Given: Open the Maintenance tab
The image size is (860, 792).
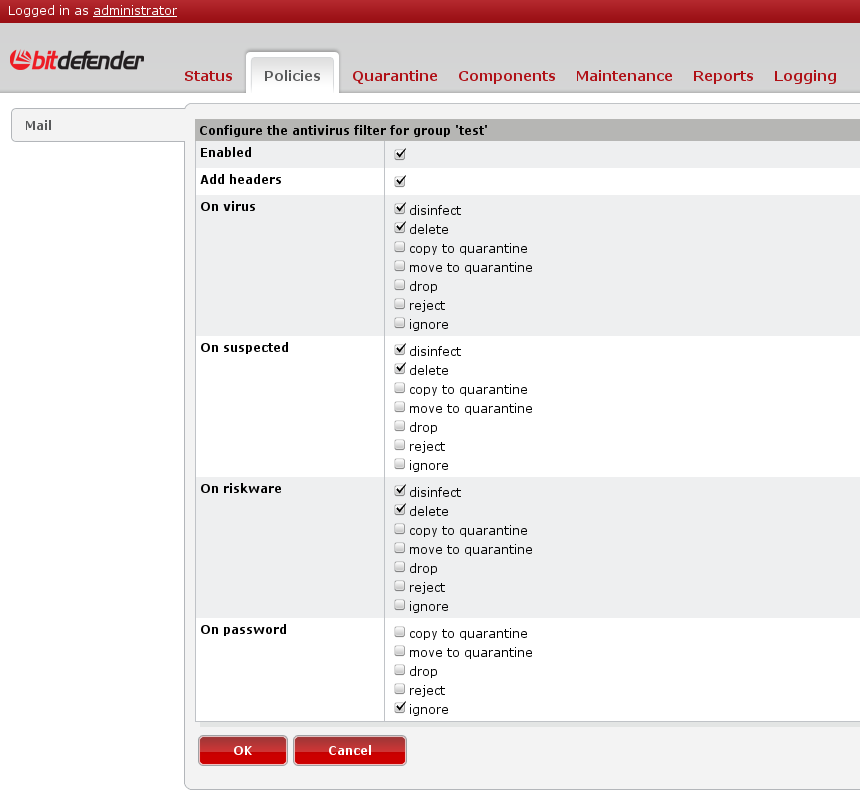Looking at the screenshot, I should [x=624, y=76].
